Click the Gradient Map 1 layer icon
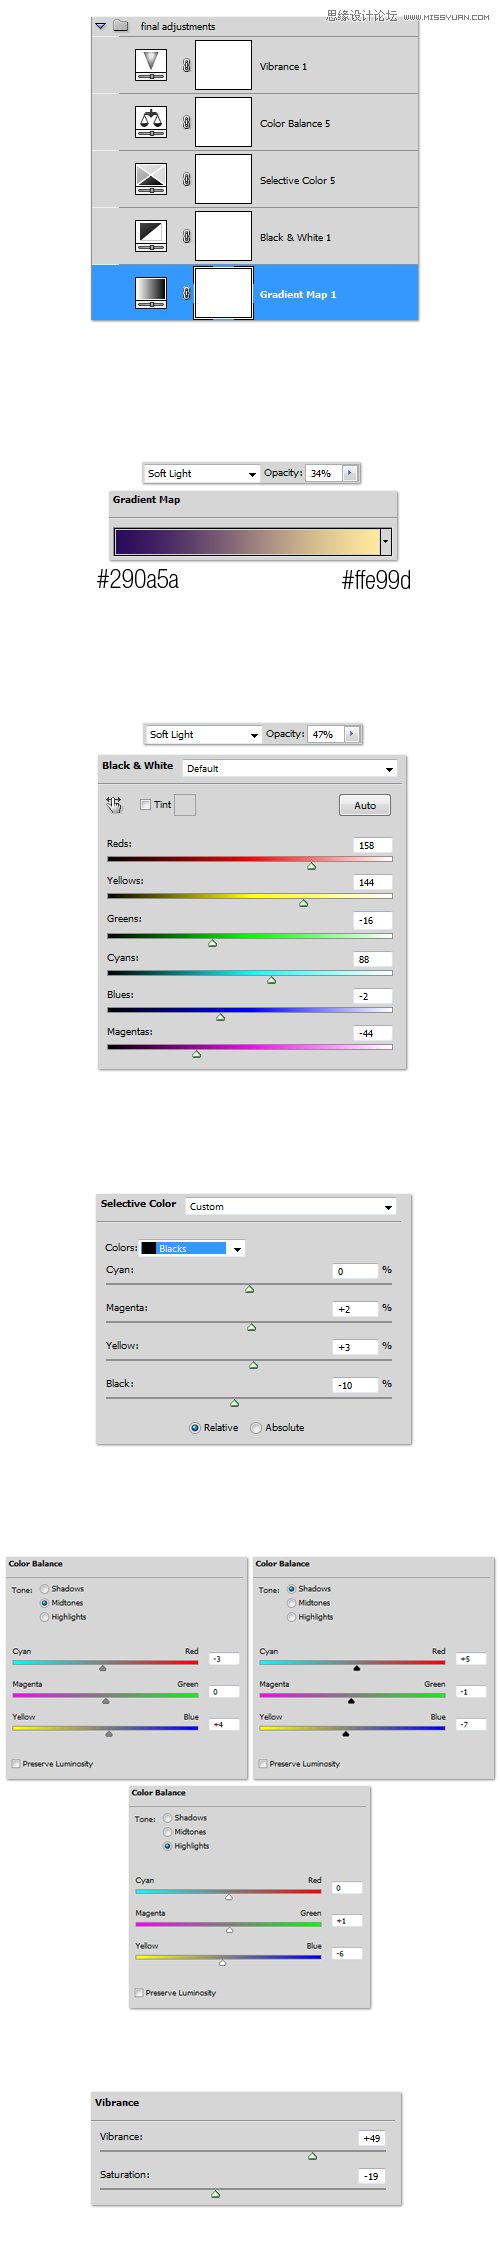Viewport: 500px width, 2256px height. pyautogui.click(x=151, y=293)
